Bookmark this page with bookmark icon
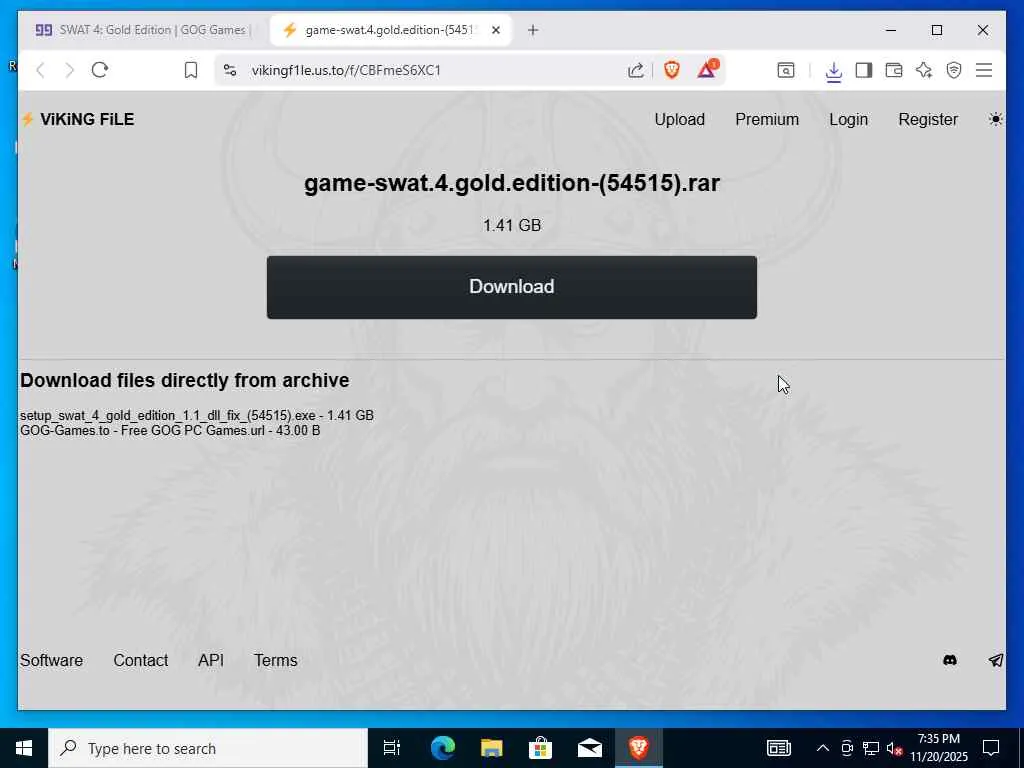The height and width of the screenshot is (768, 1024). pyautogui.click(x=191, y=70)
